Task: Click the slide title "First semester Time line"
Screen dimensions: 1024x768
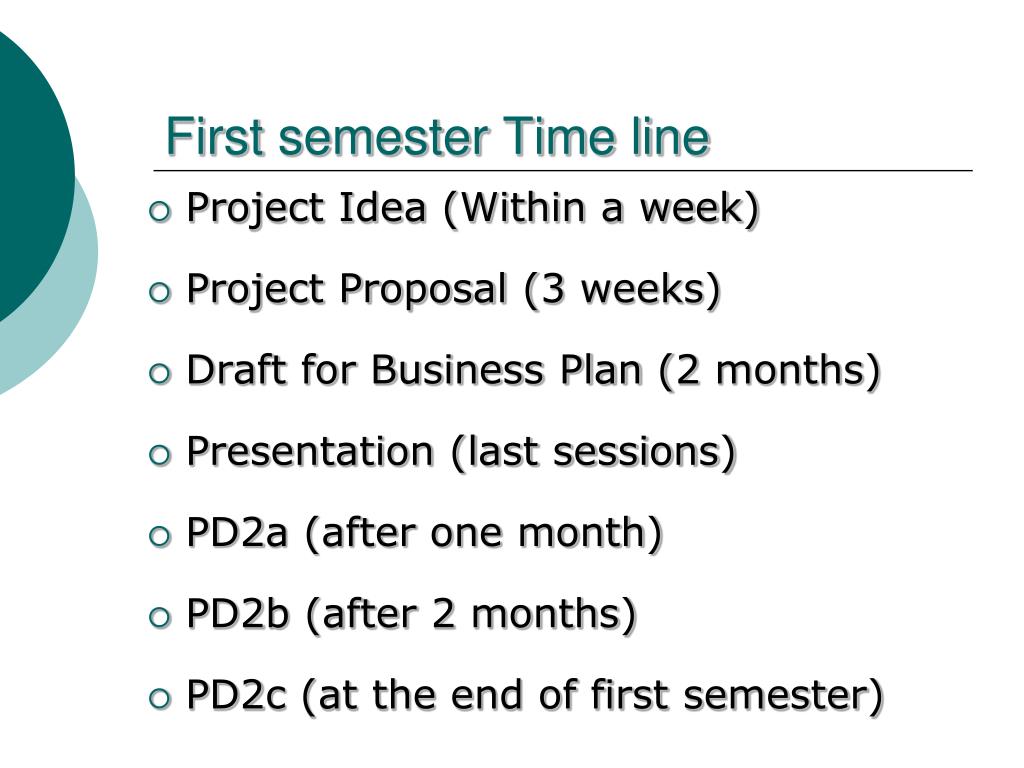Action: (438, 136)
